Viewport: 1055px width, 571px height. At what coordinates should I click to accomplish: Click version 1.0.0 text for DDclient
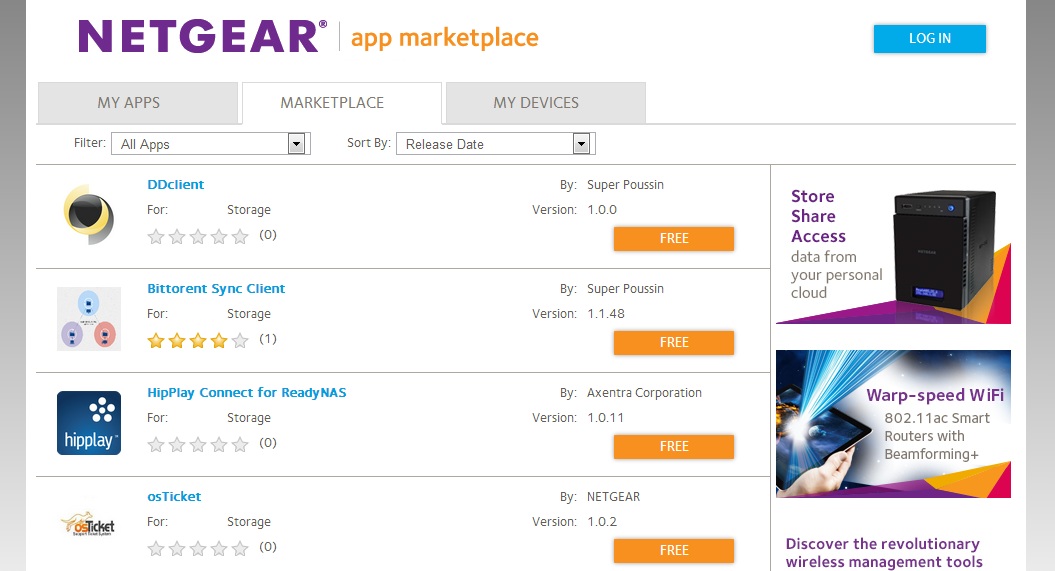(x=602, y=209)
